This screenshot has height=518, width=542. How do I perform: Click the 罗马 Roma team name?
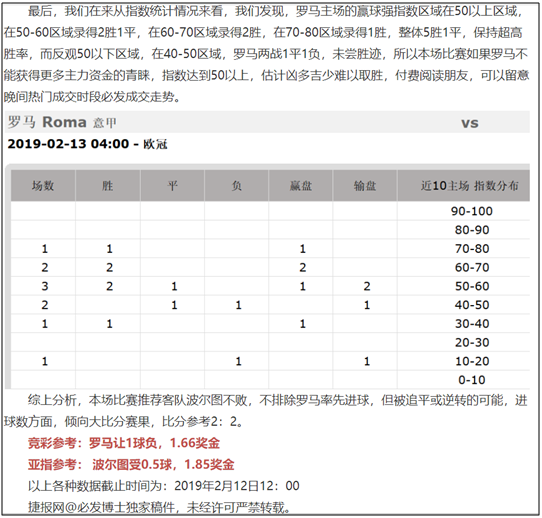pyautogui.click(x=47, y=122)
